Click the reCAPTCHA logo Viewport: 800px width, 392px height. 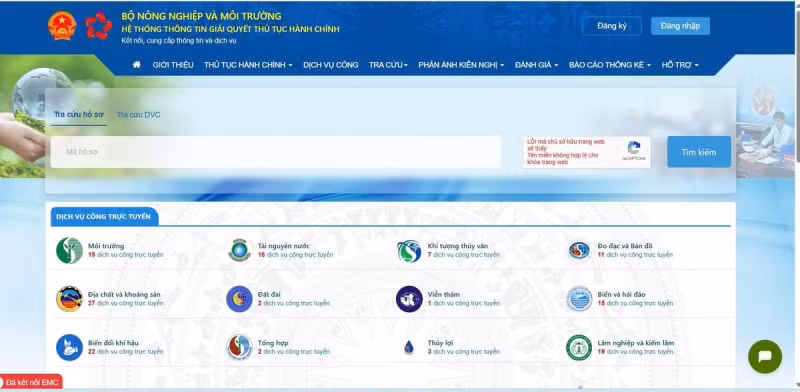634,149
